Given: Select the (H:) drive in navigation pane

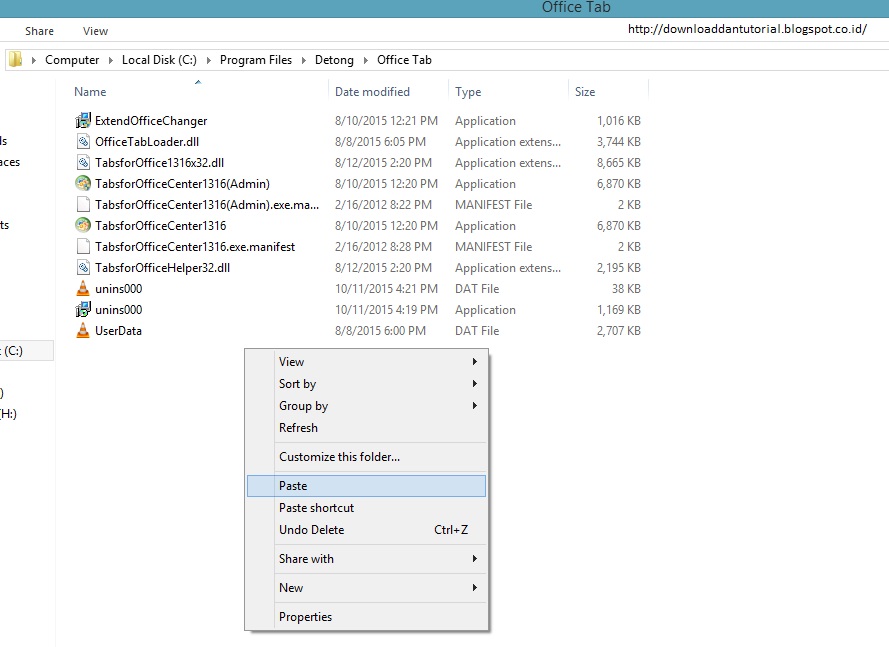Looking at the screenshot, I should (x=9, y=413).
